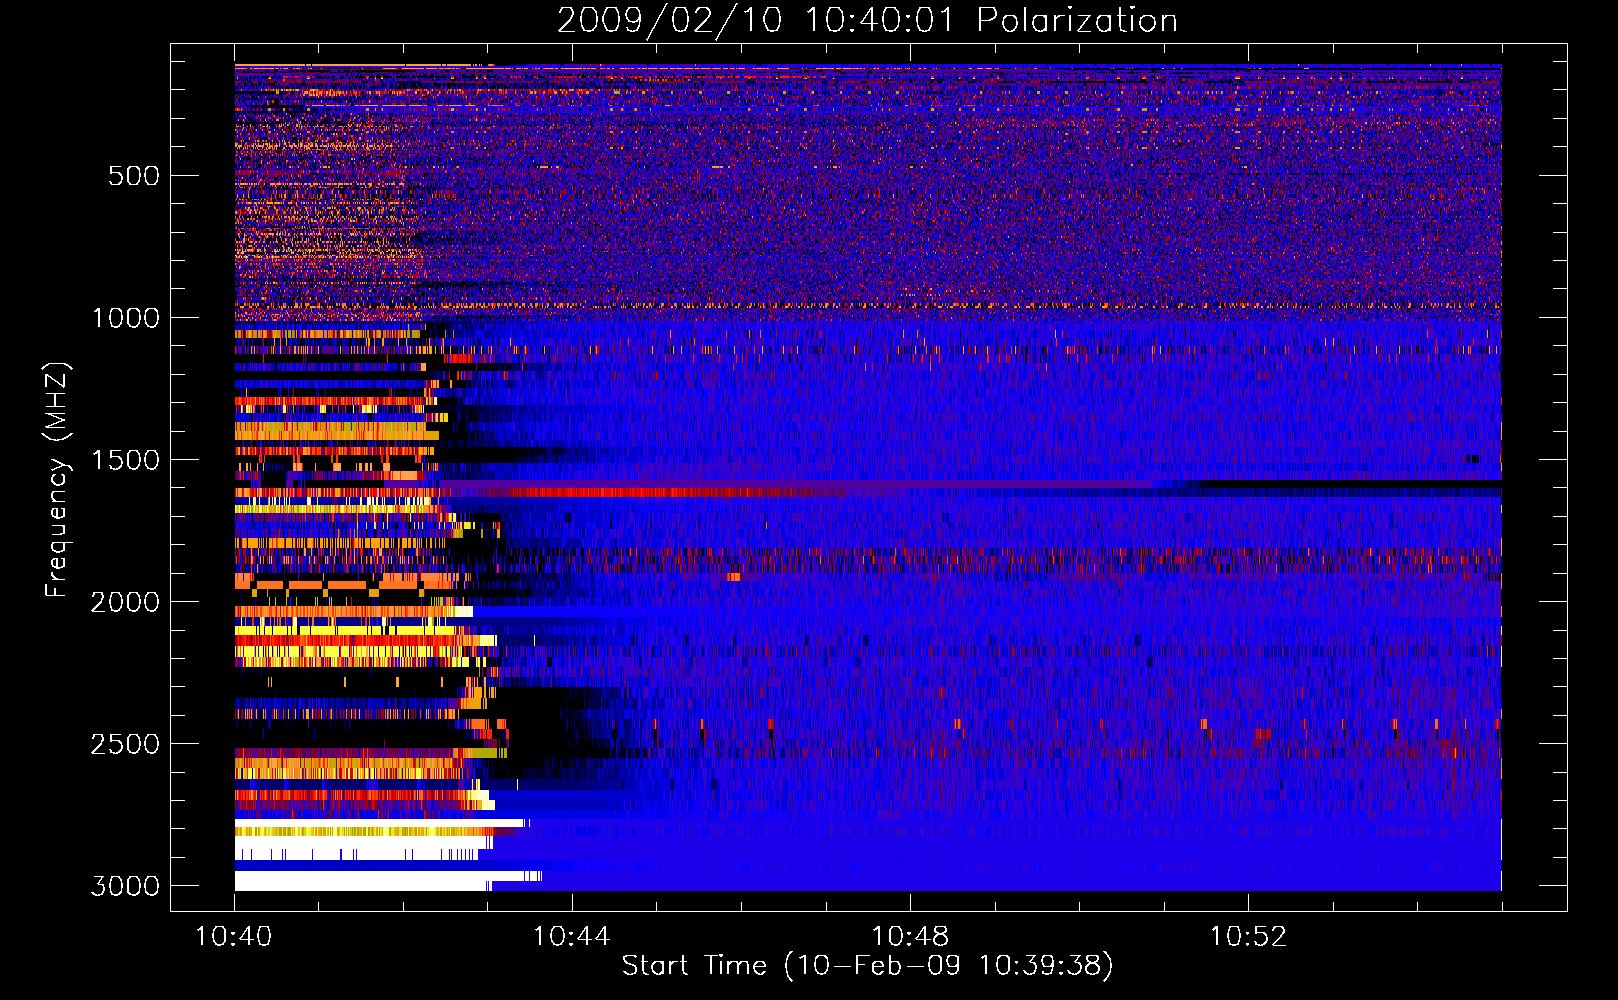This screenshot has height=1000, width=1618.
Task: Click the 2000 frequency tick label
Action: (x=125, y=602)
